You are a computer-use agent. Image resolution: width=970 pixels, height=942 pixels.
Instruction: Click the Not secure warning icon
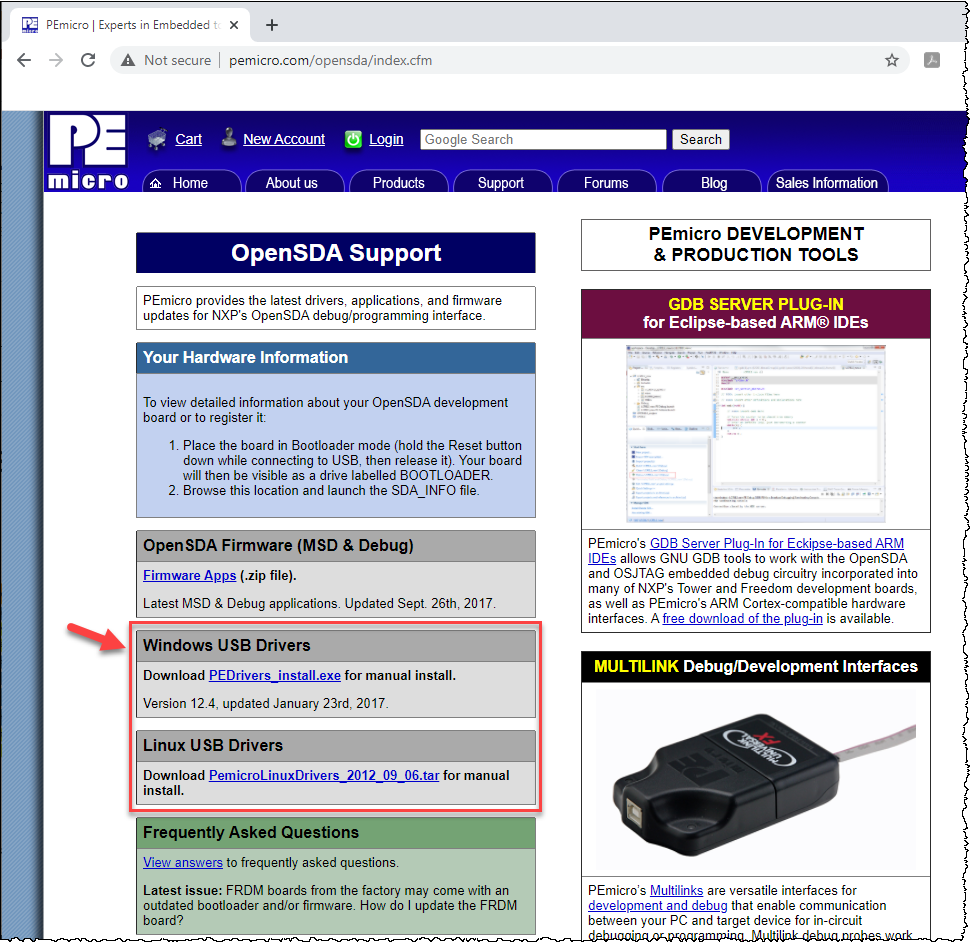(x=128, y=60)
